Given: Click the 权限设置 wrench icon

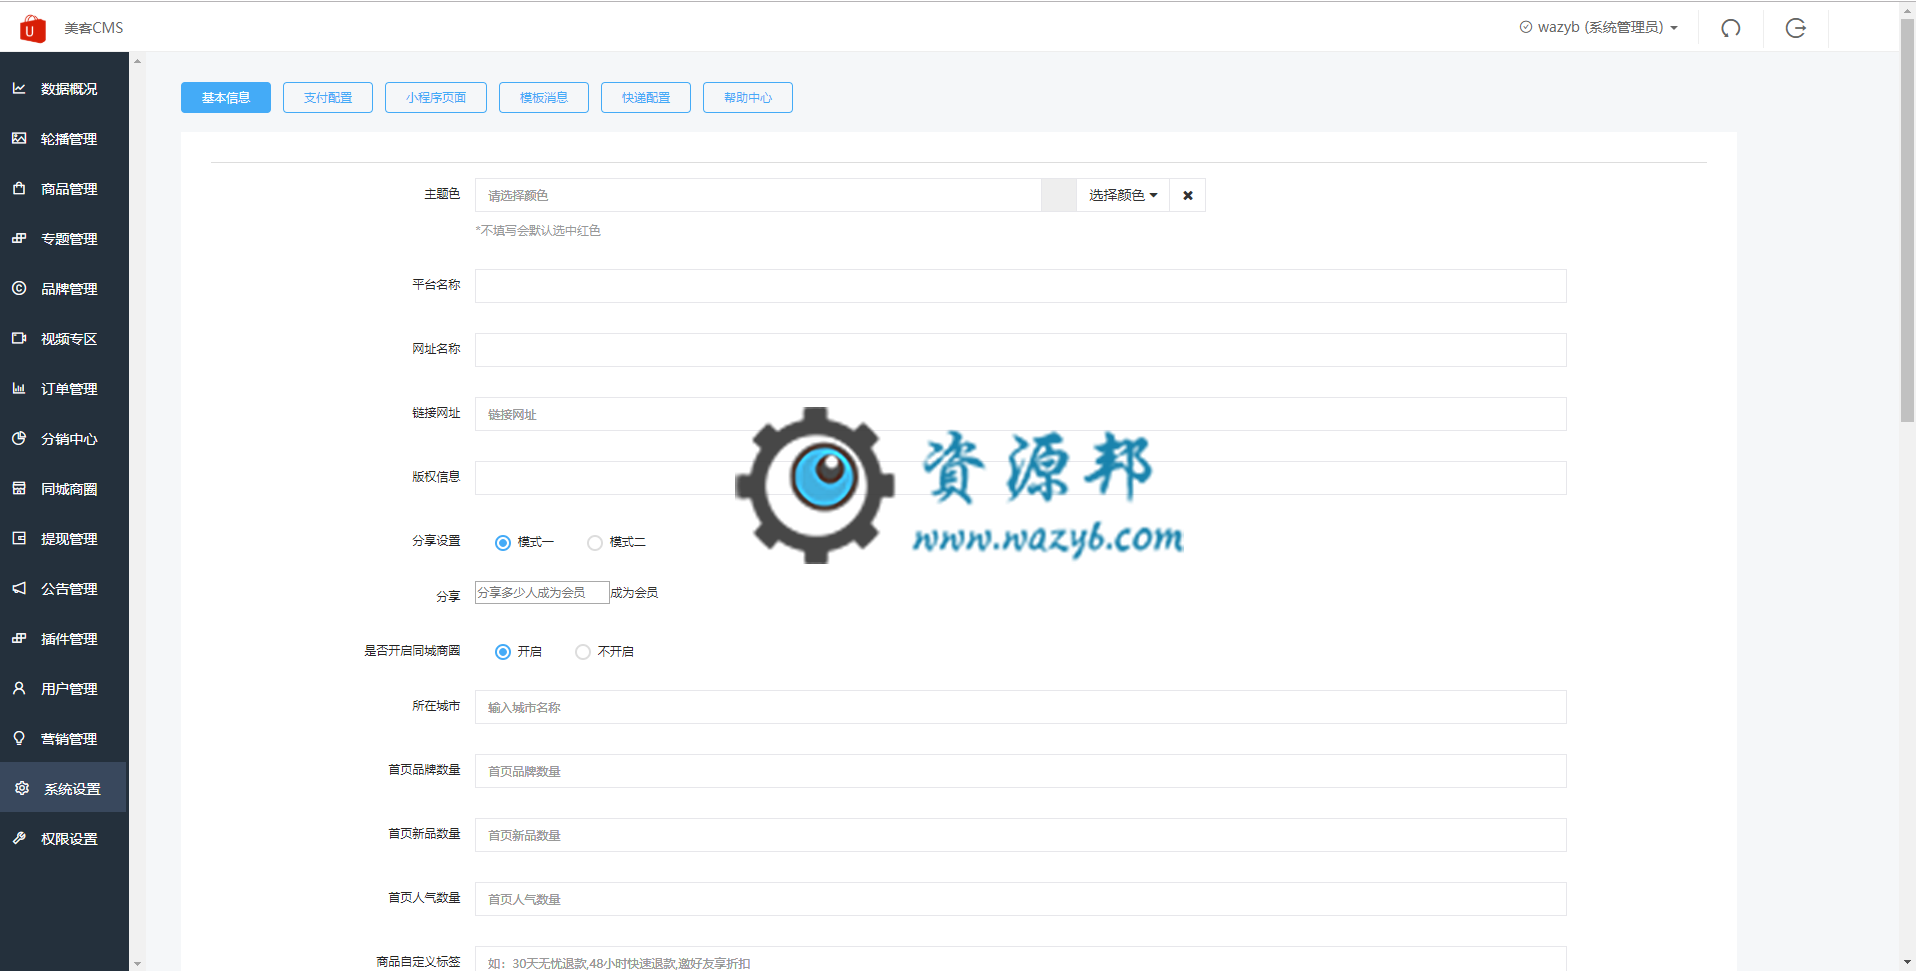Looking at the screenshot, I should click(19, 838).
